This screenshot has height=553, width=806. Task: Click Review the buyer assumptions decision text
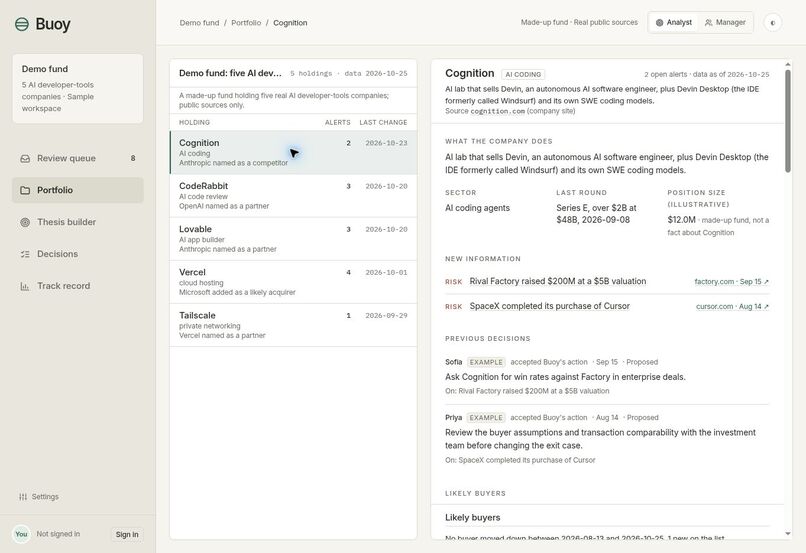(x=600, y=439)
